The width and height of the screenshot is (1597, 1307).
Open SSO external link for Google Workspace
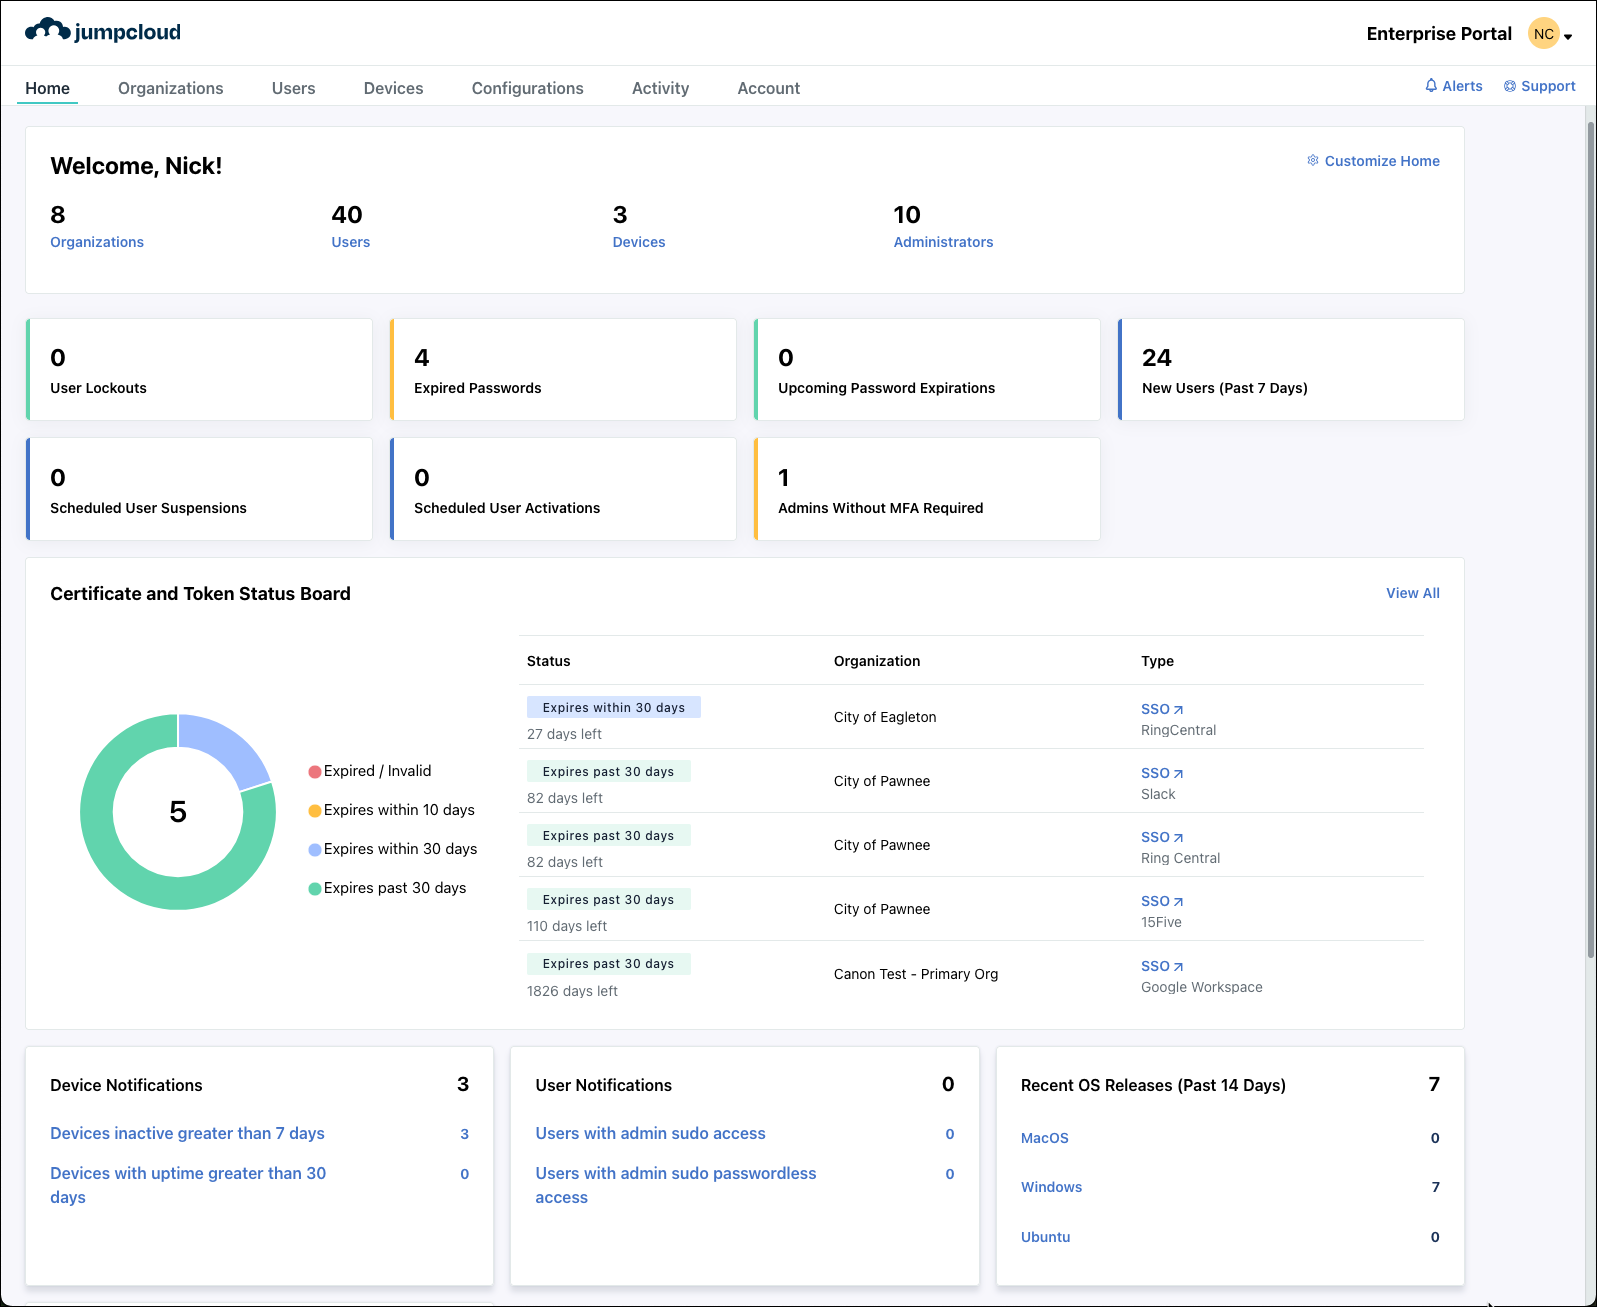coord(1162,966)
